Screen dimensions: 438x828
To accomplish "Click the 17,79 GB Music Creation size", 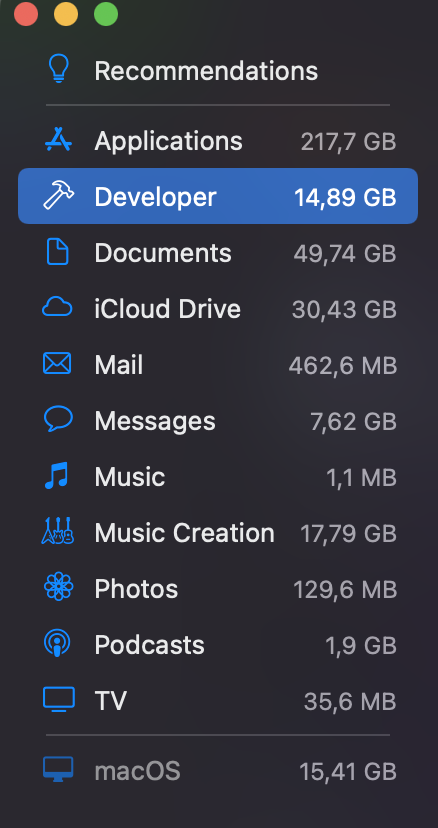I will click(348, 533).
